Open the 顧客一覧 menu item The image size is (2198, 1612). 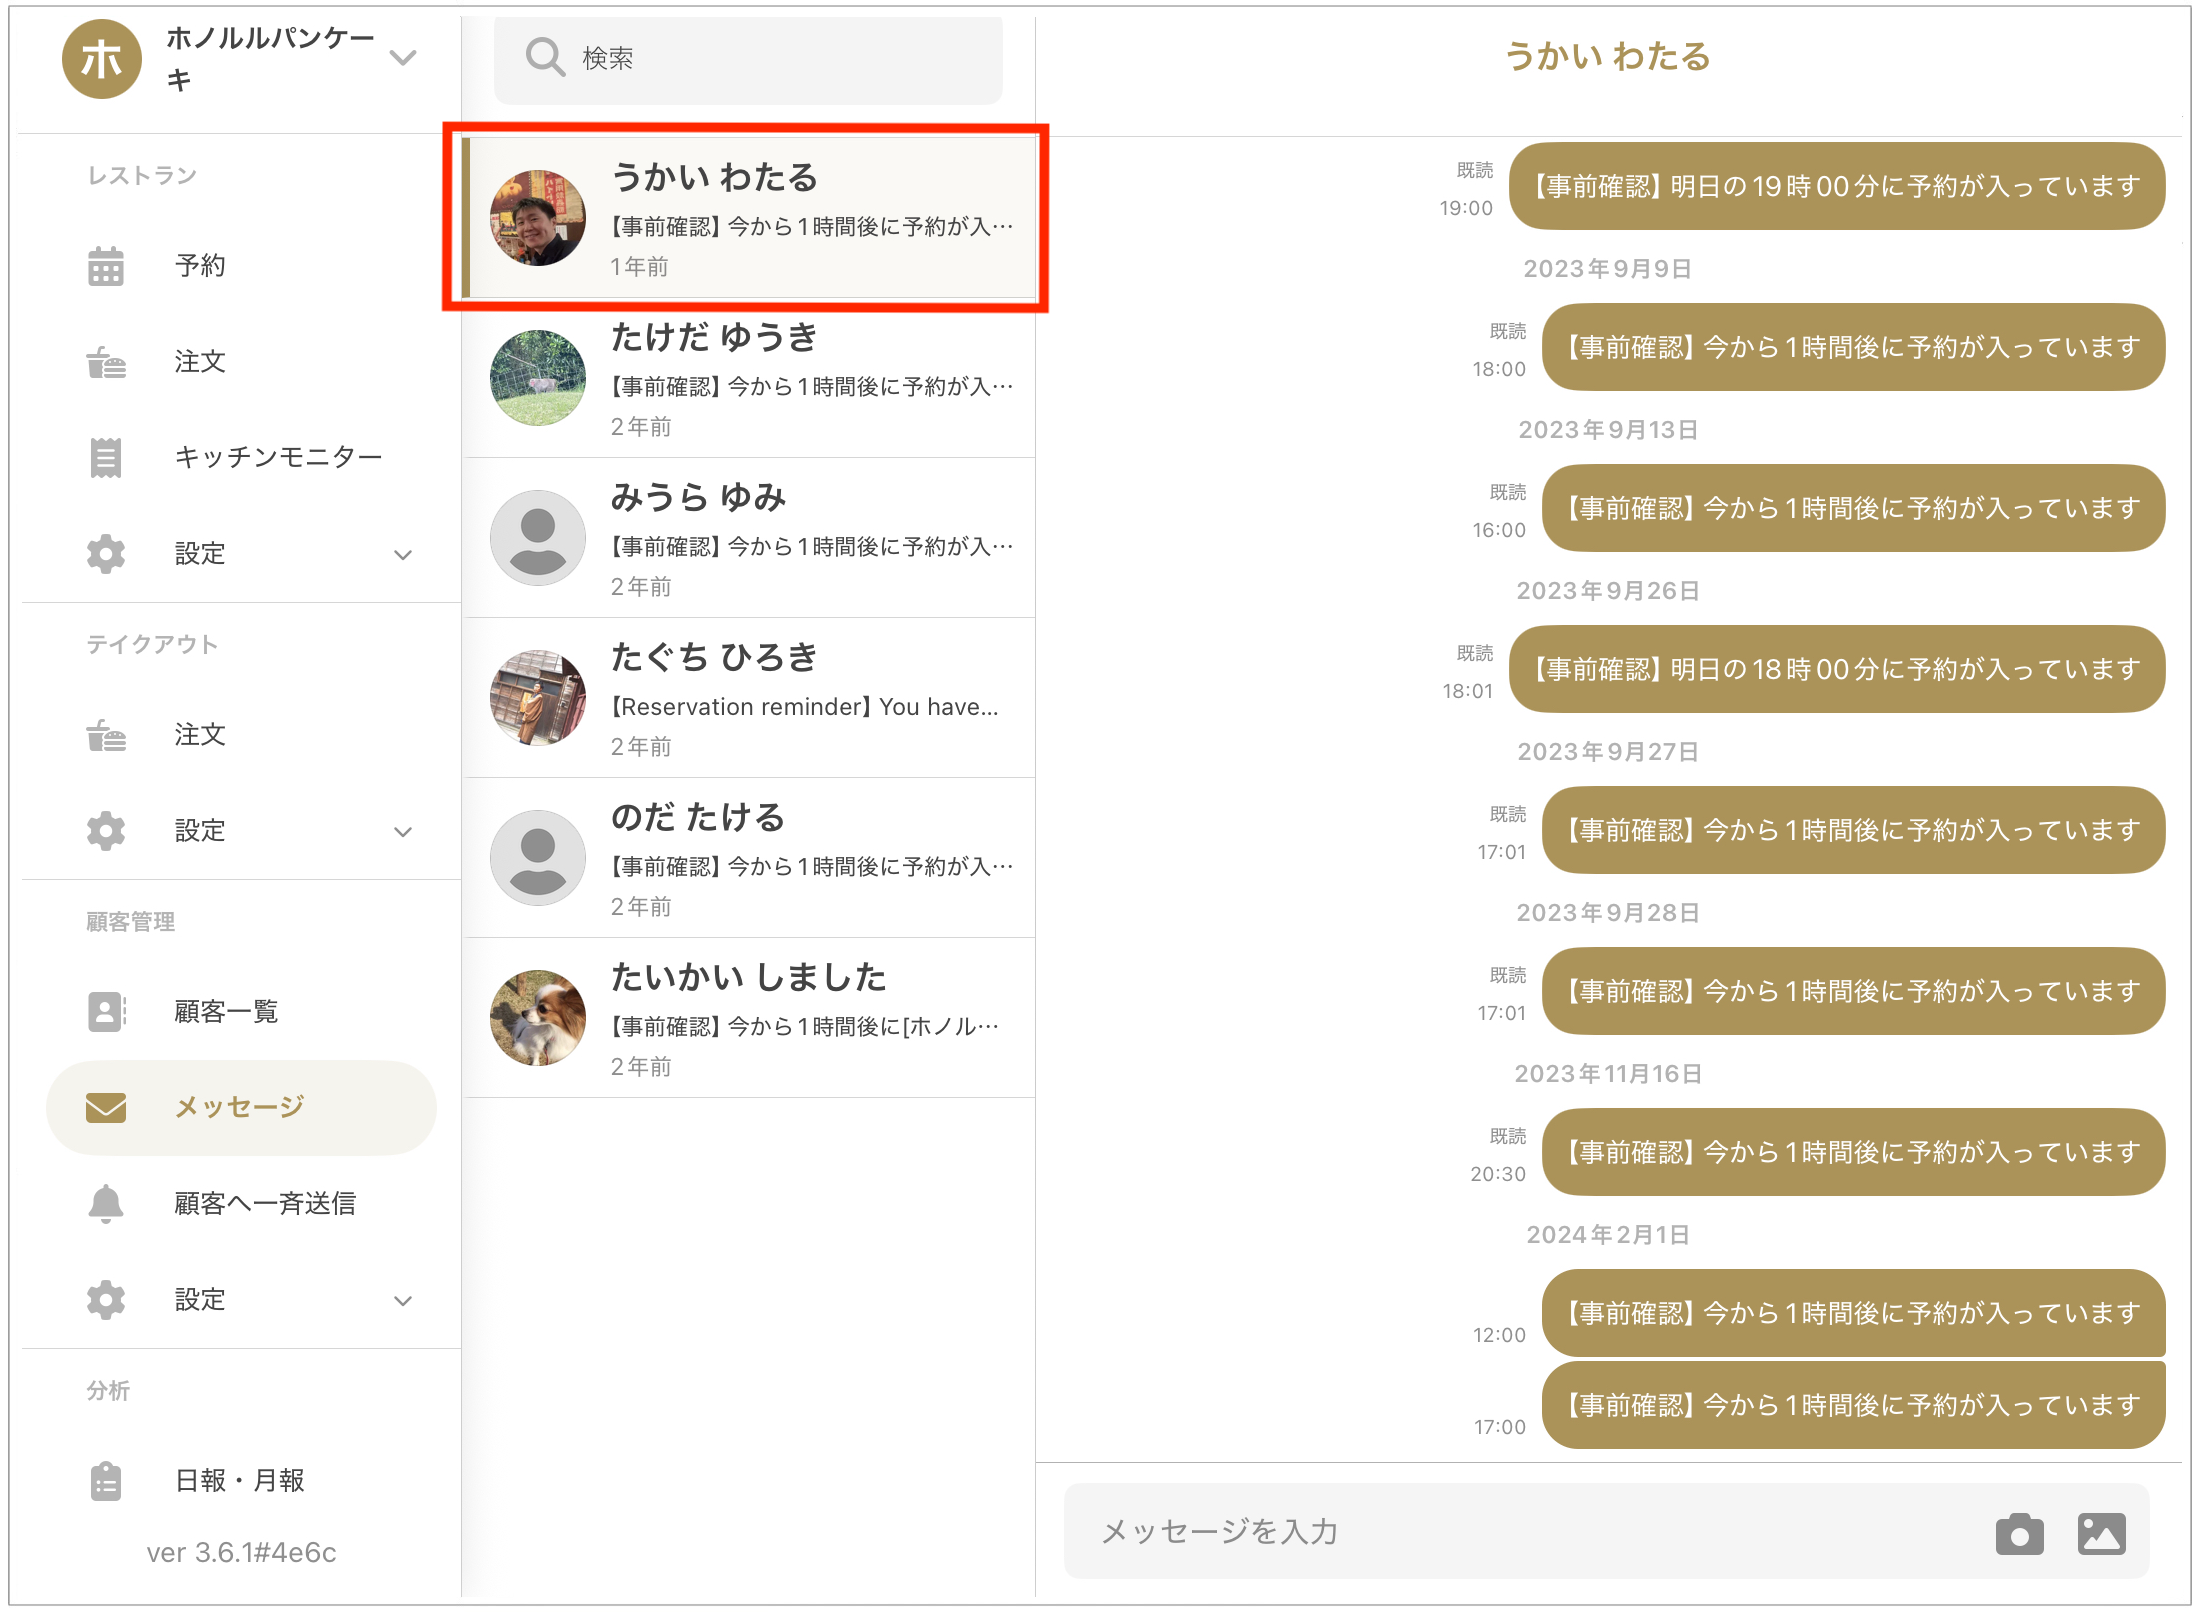[241, 1011]
